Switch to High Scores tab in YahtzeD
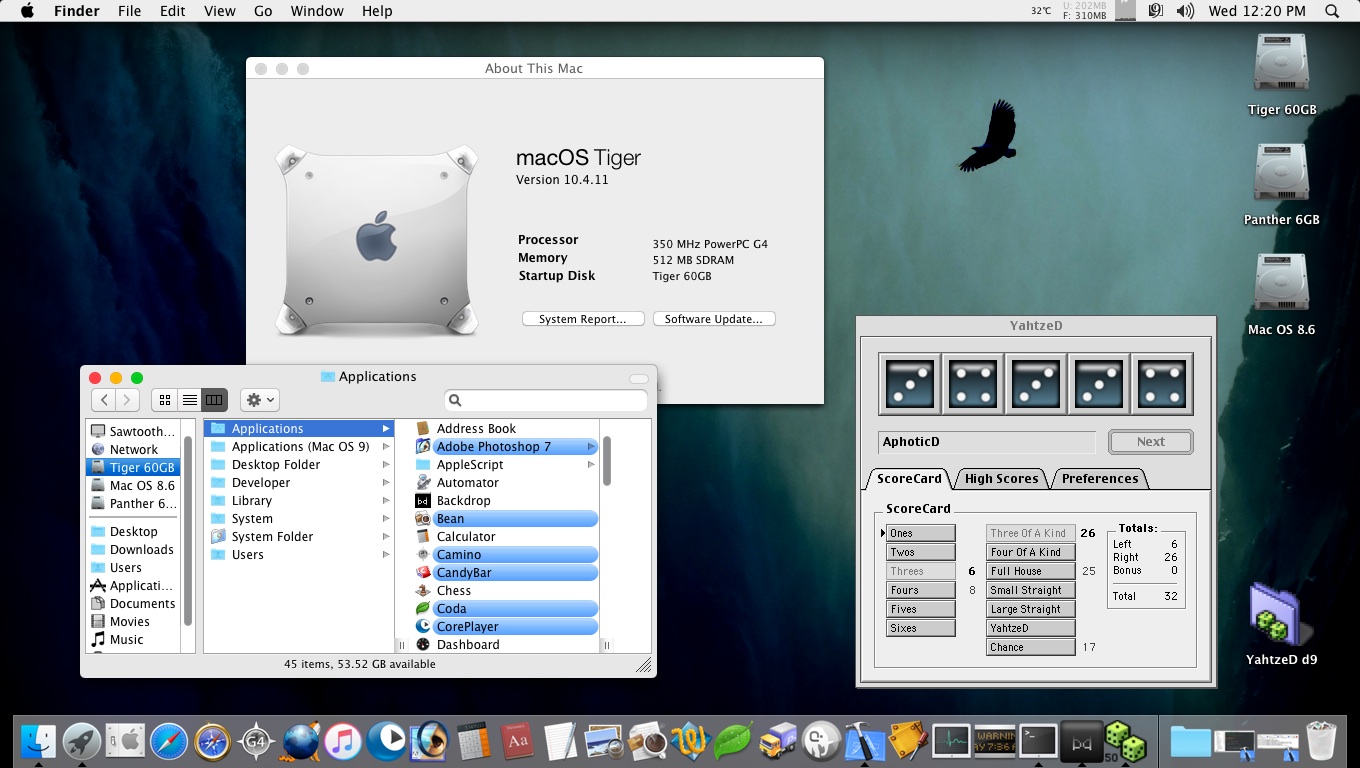The width and height of the screenshot is (1360, 768). [1001, 479]
